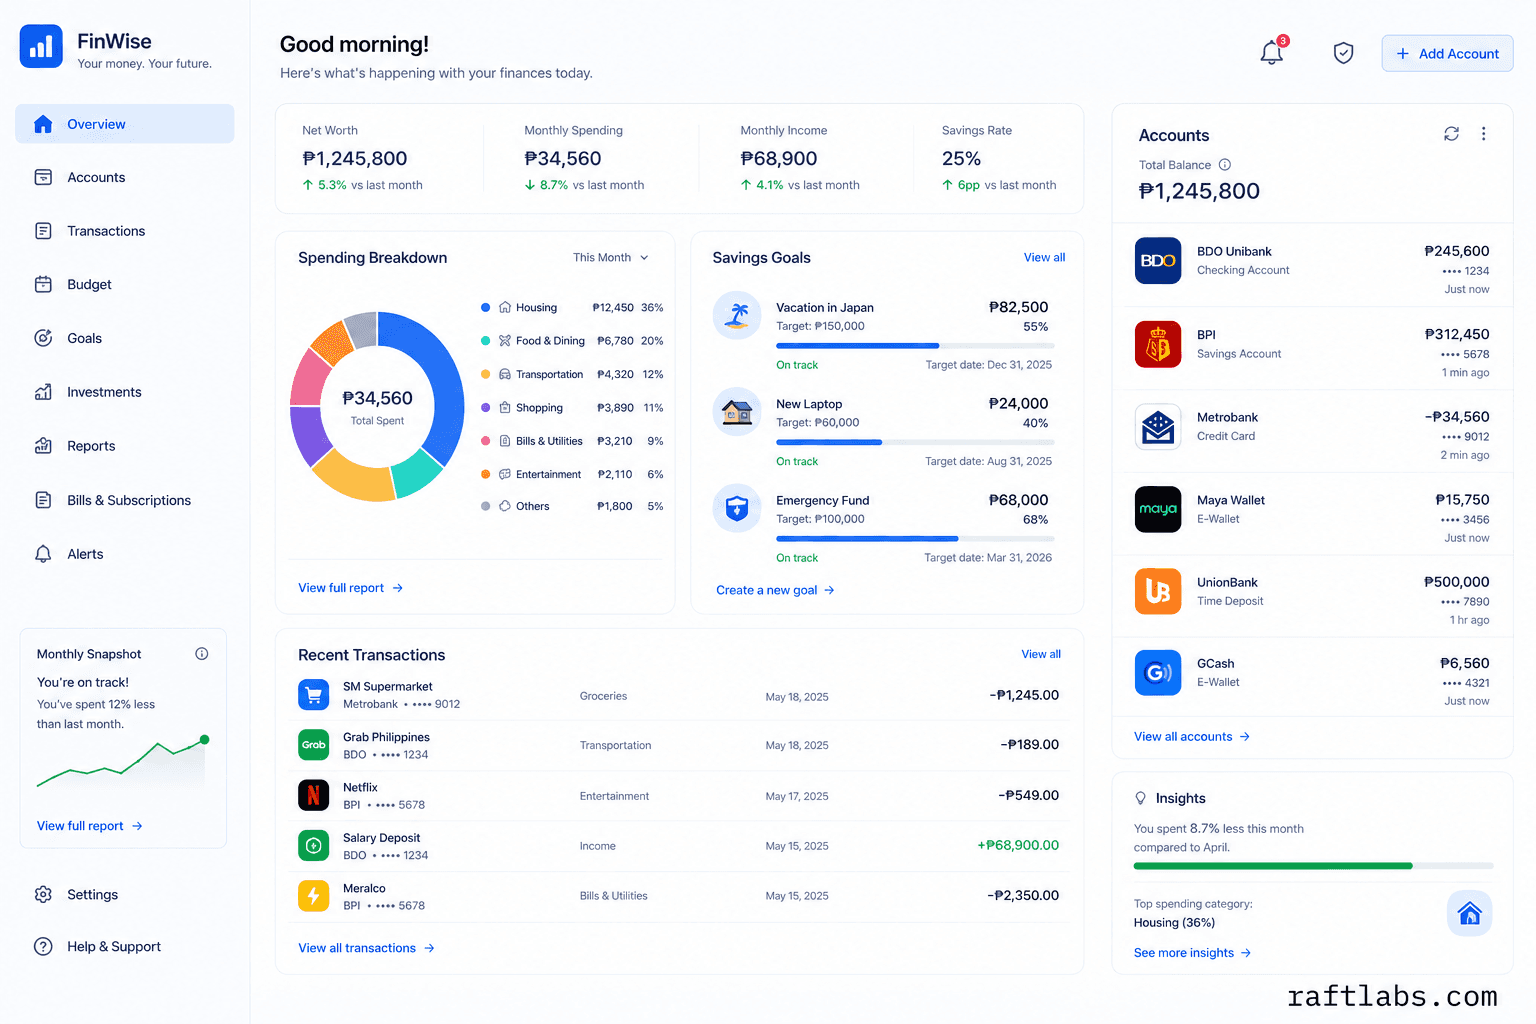Click the Emergency Fund shield icon

point(737,508)
